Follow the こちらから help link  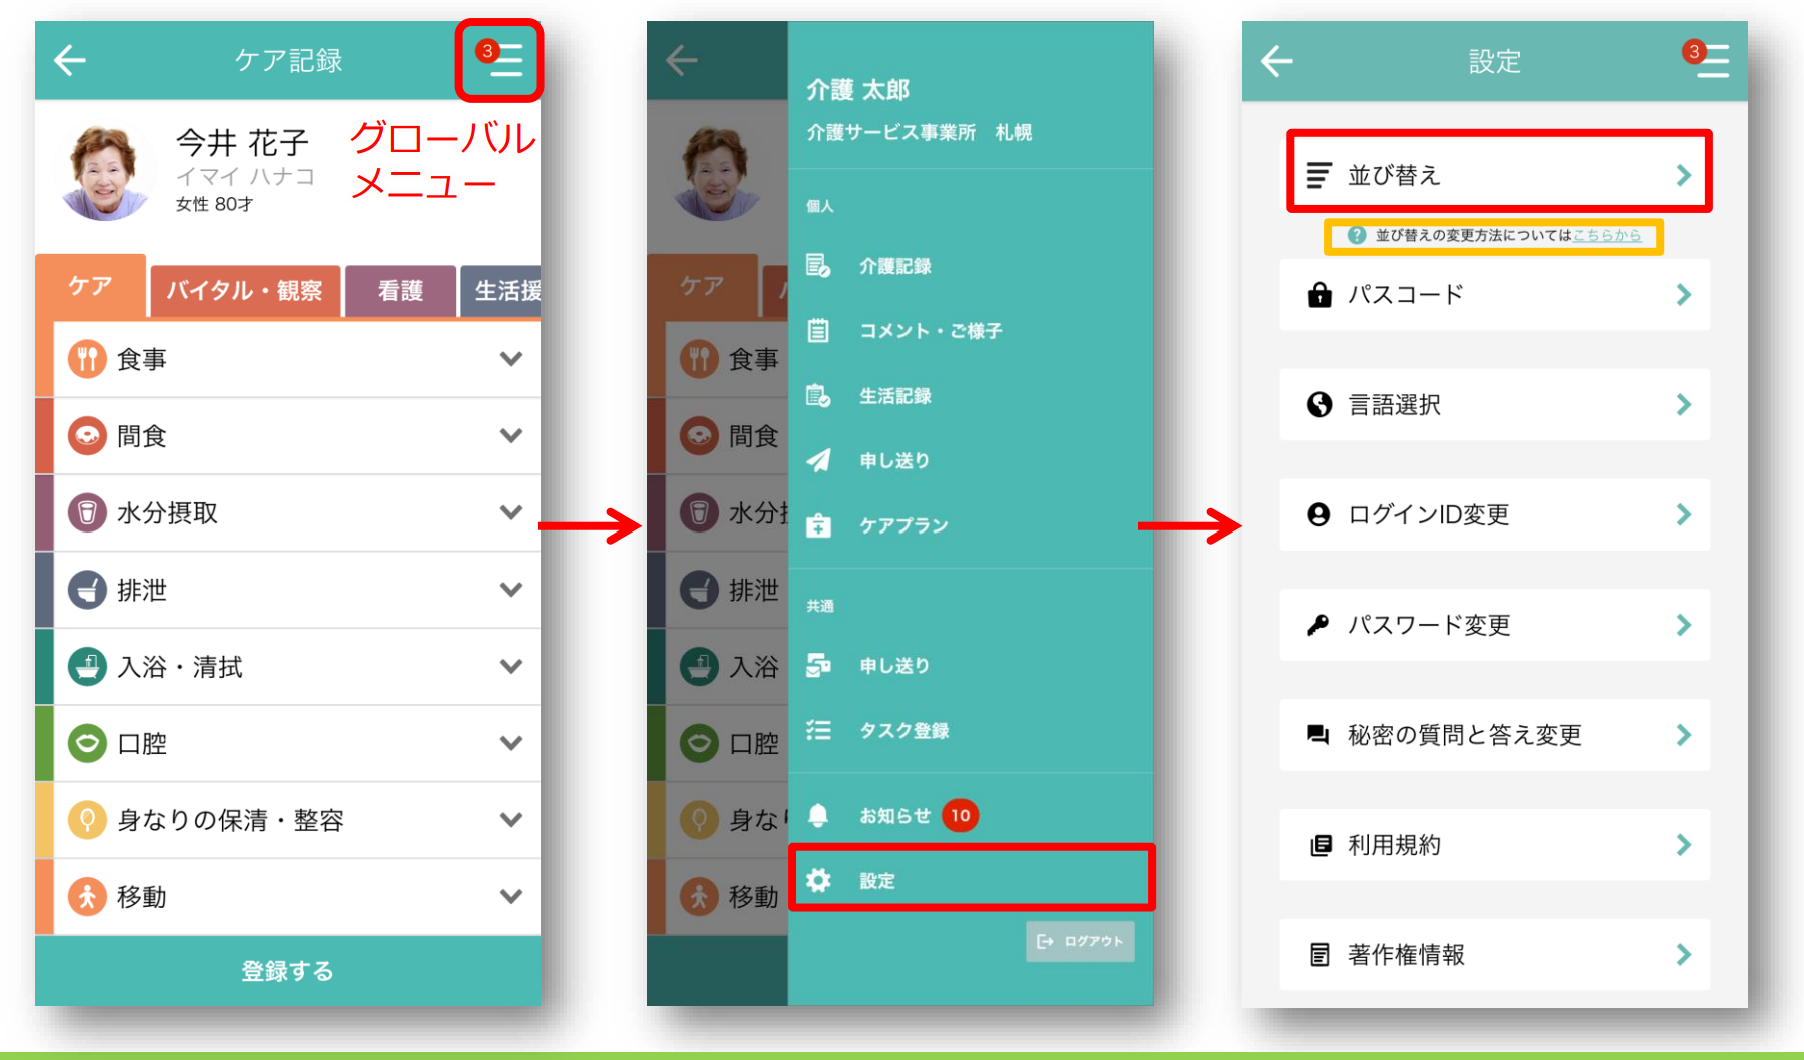(x=1607, y=235)
